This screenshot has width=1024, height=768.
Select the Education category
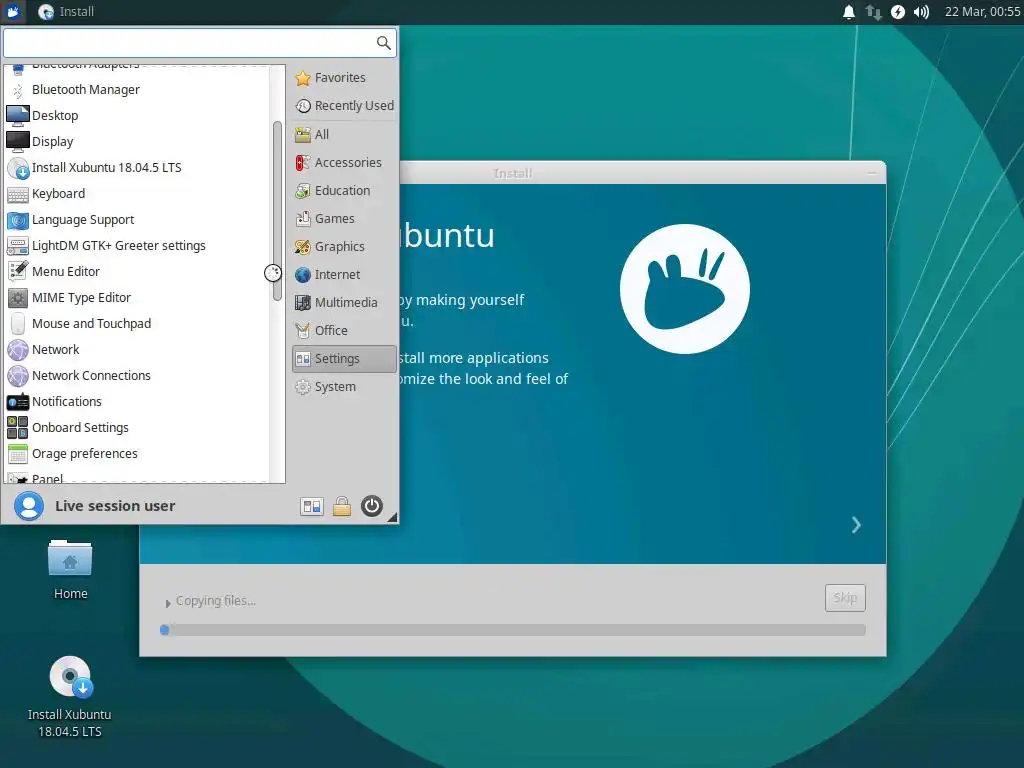click(344, 191)
